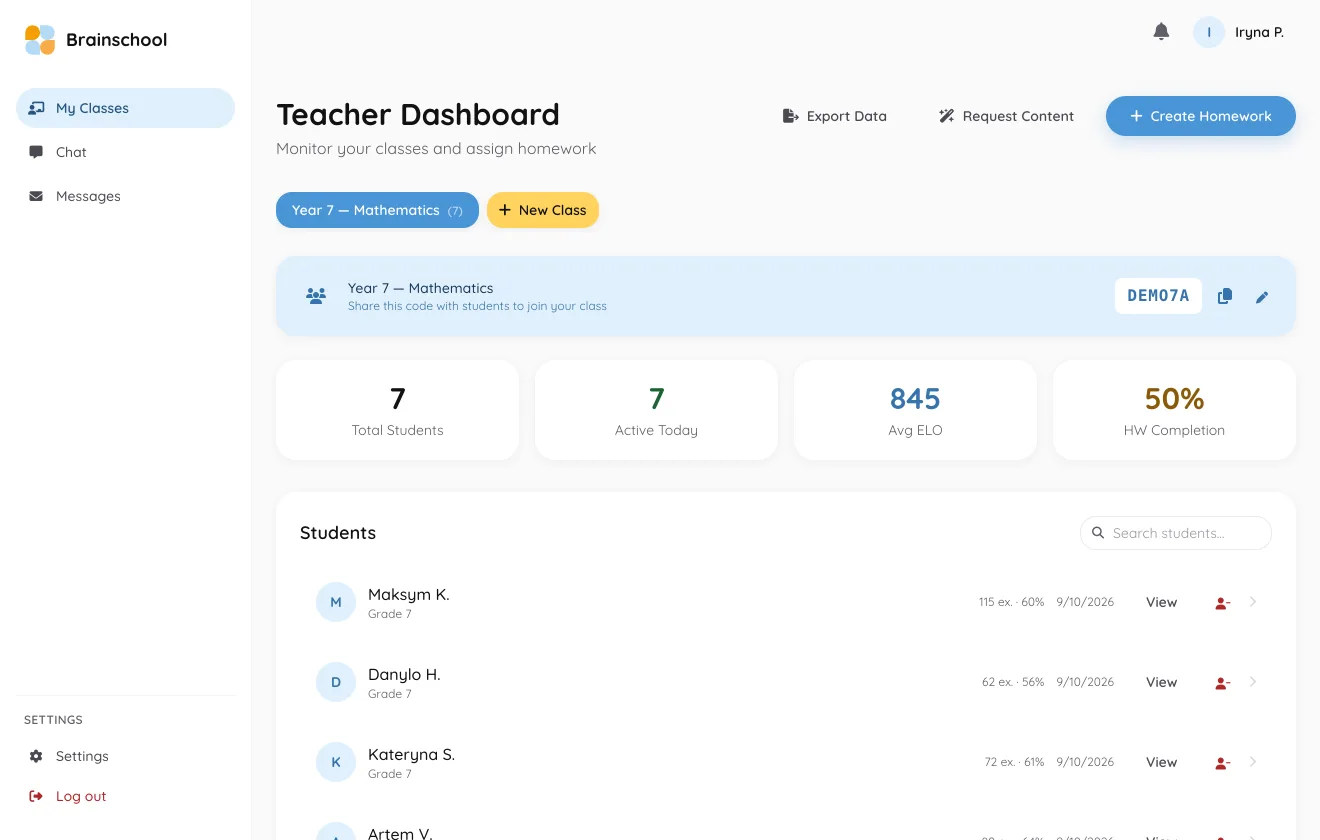
Task: Remove student Kateryna S. from the class
Action: pos(1222,763)
